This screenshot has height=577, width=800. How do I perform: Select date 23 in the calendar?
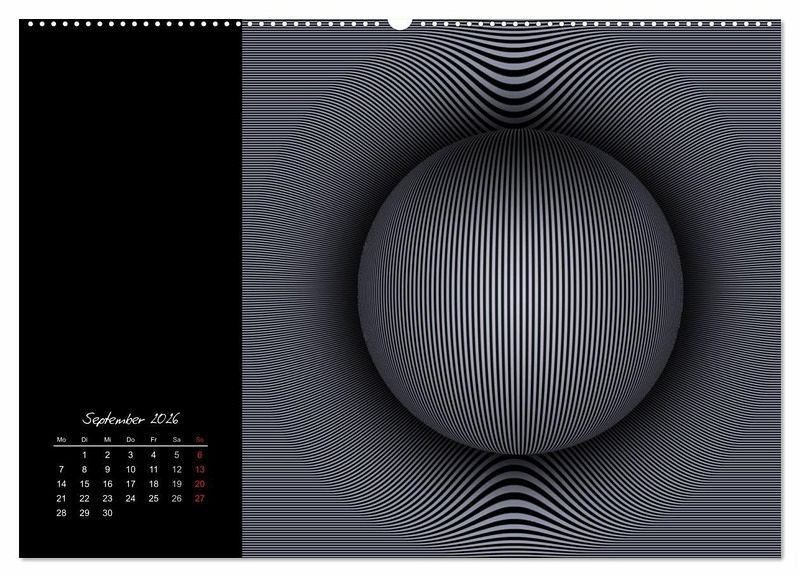pyautogui.click(x=107, y=498)
